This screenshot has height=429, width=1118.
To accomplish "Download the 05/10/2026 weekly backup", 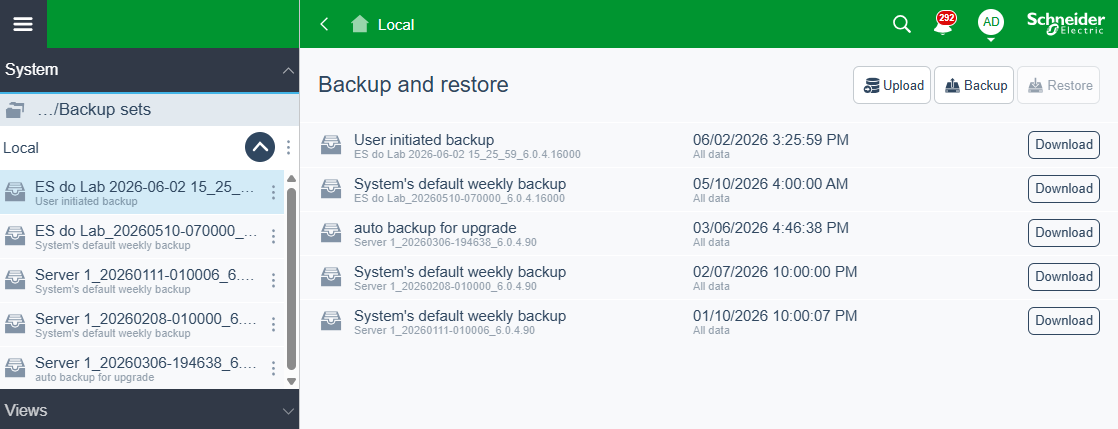I will [x=1063, y=189].
